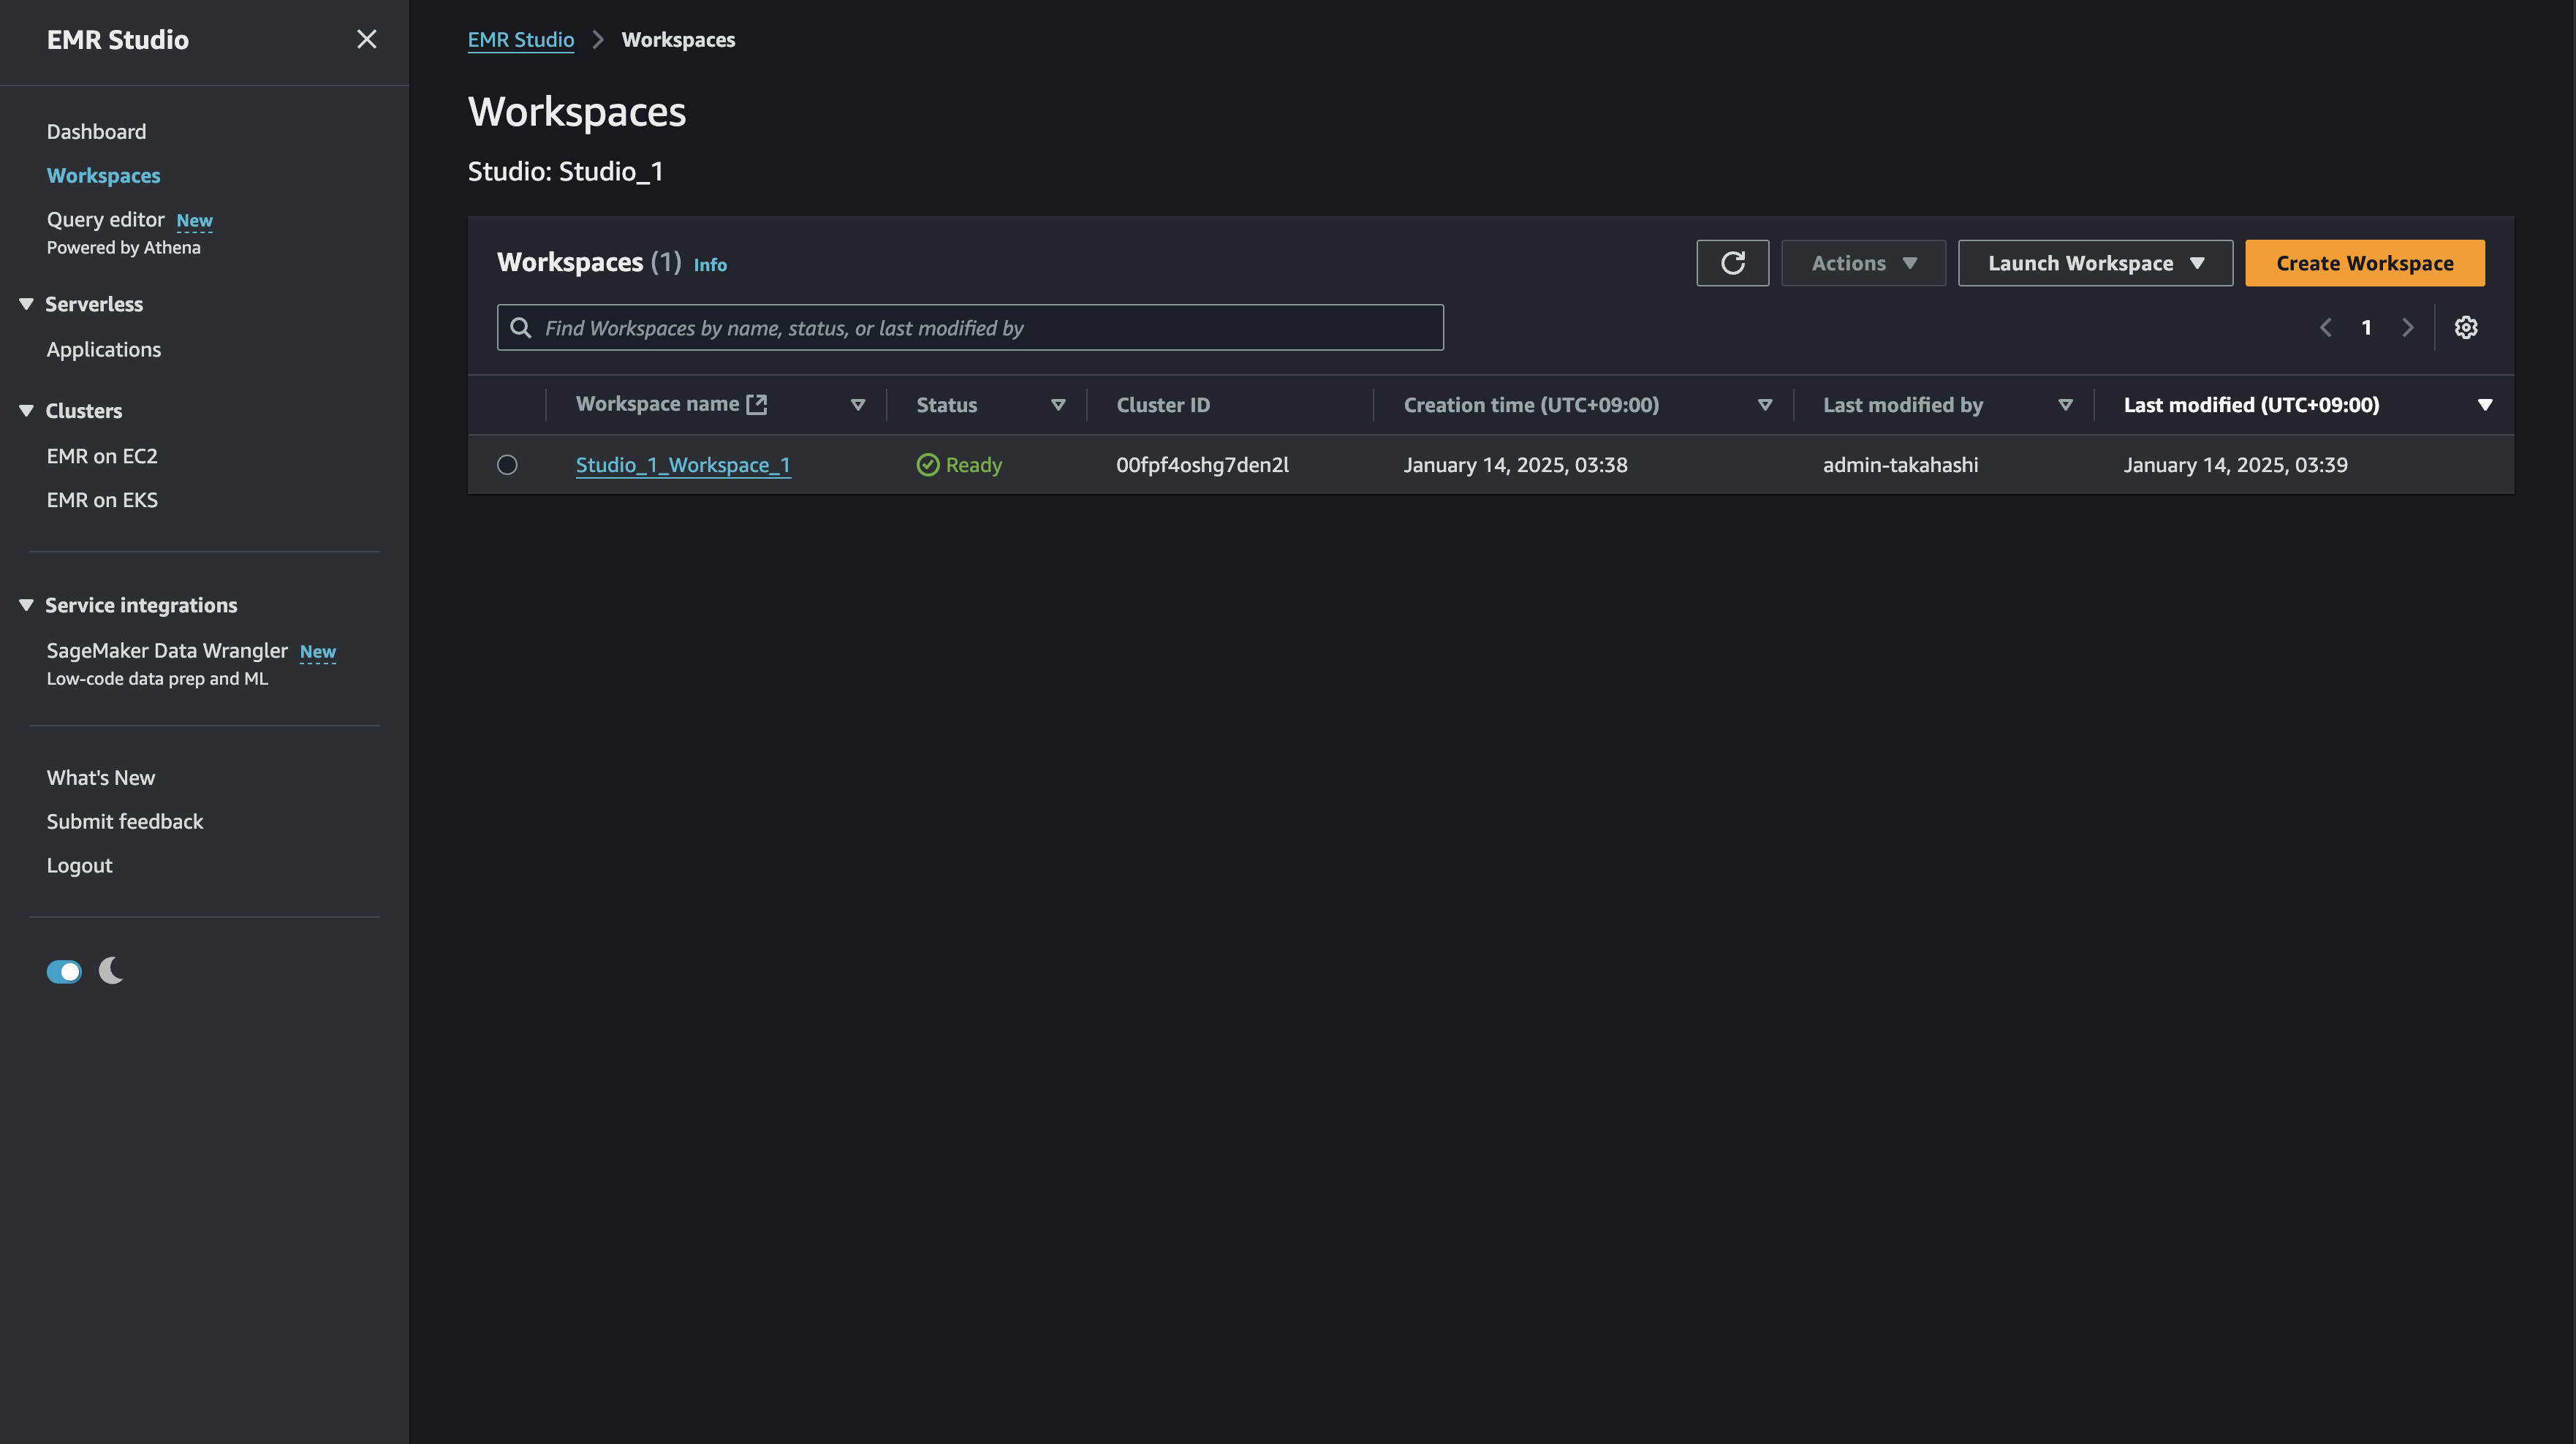
Task: Click Logout in sidebar
Action: [79, 865]
